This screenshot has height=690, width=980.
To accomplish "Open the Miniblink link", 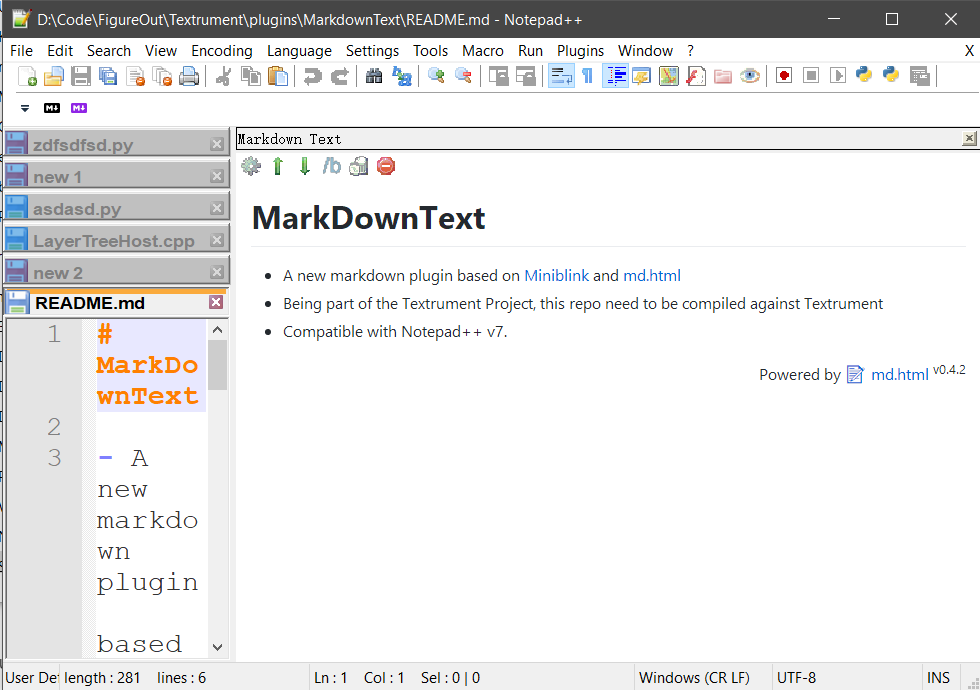I will coord(556,276).
